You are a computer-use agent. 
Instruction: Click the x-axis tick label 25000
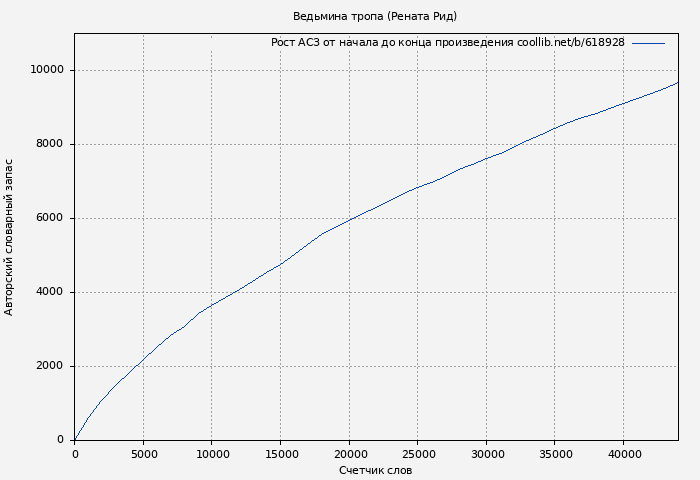pyautogui.click(x=418, y=453)
